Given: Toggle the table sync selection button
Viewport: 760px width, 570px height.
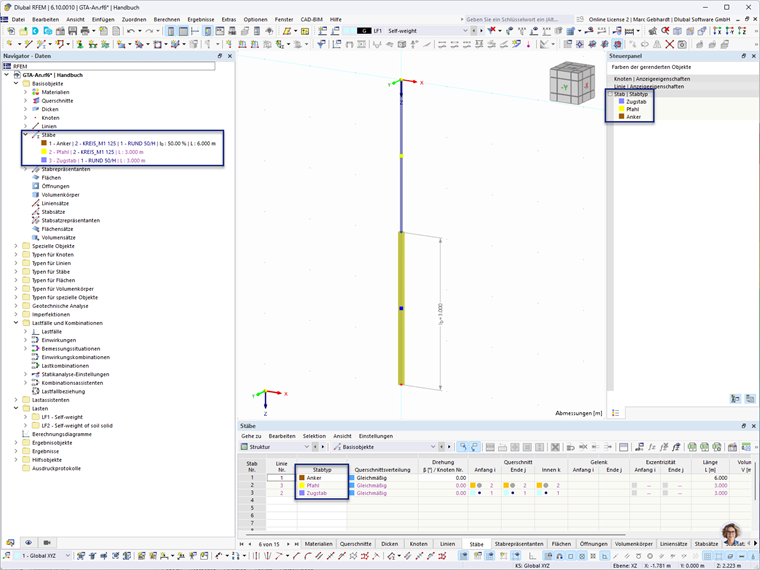Looking at the screenshot, I should [475, 447].
